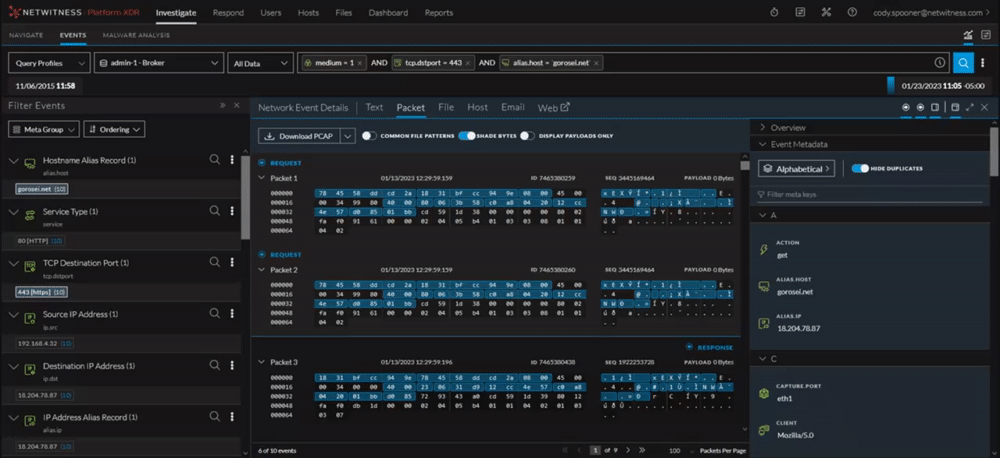Expand the Overview section

788,128
